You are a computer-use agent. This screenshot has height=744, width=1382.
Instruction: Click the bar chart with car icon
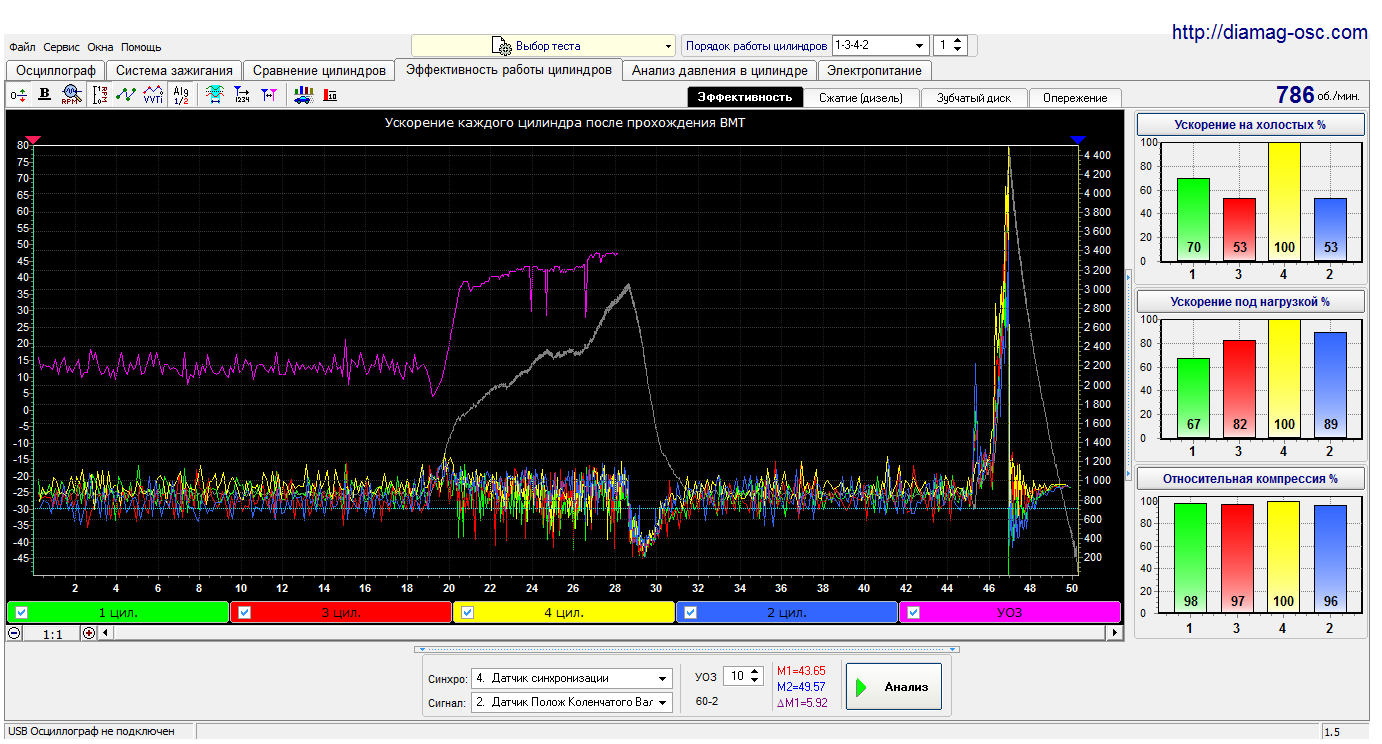[x=303, y=95]
